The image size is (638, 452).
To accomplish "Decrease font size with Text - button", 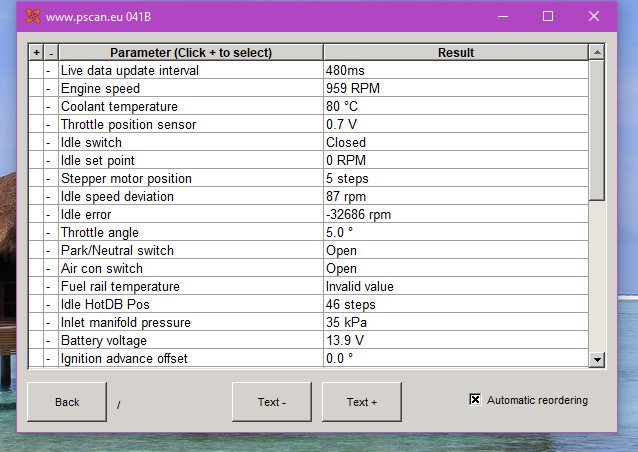I will point(272,402).
